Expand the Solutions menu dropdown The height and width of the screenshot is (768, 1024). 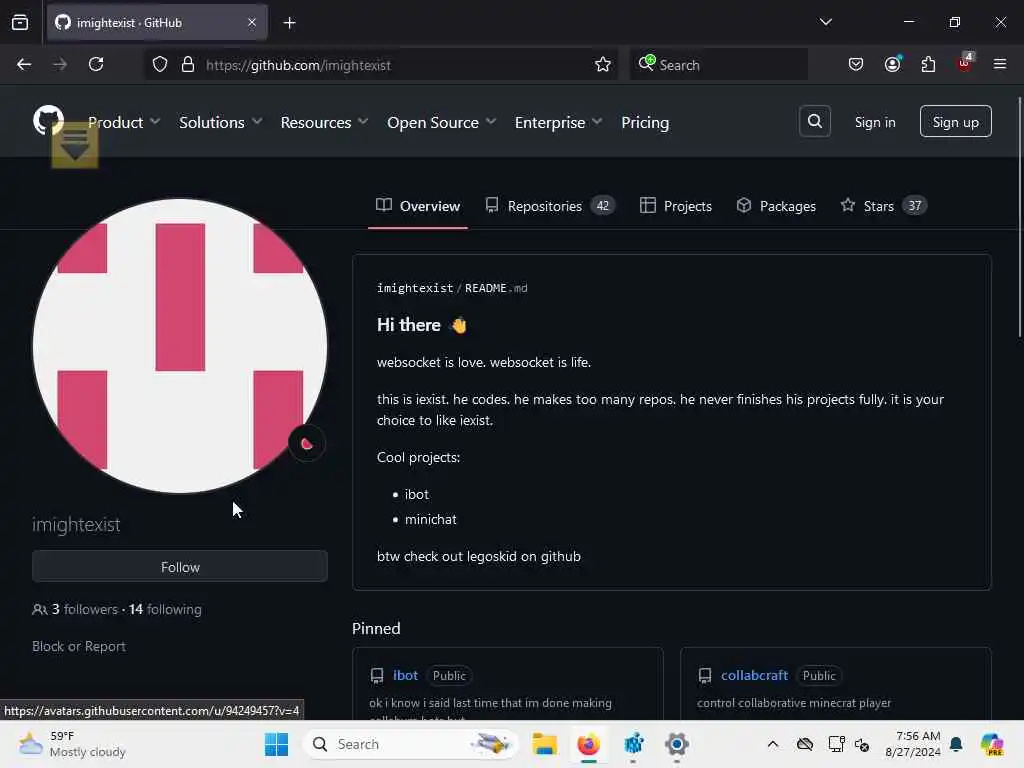click(x=220, y=122)
